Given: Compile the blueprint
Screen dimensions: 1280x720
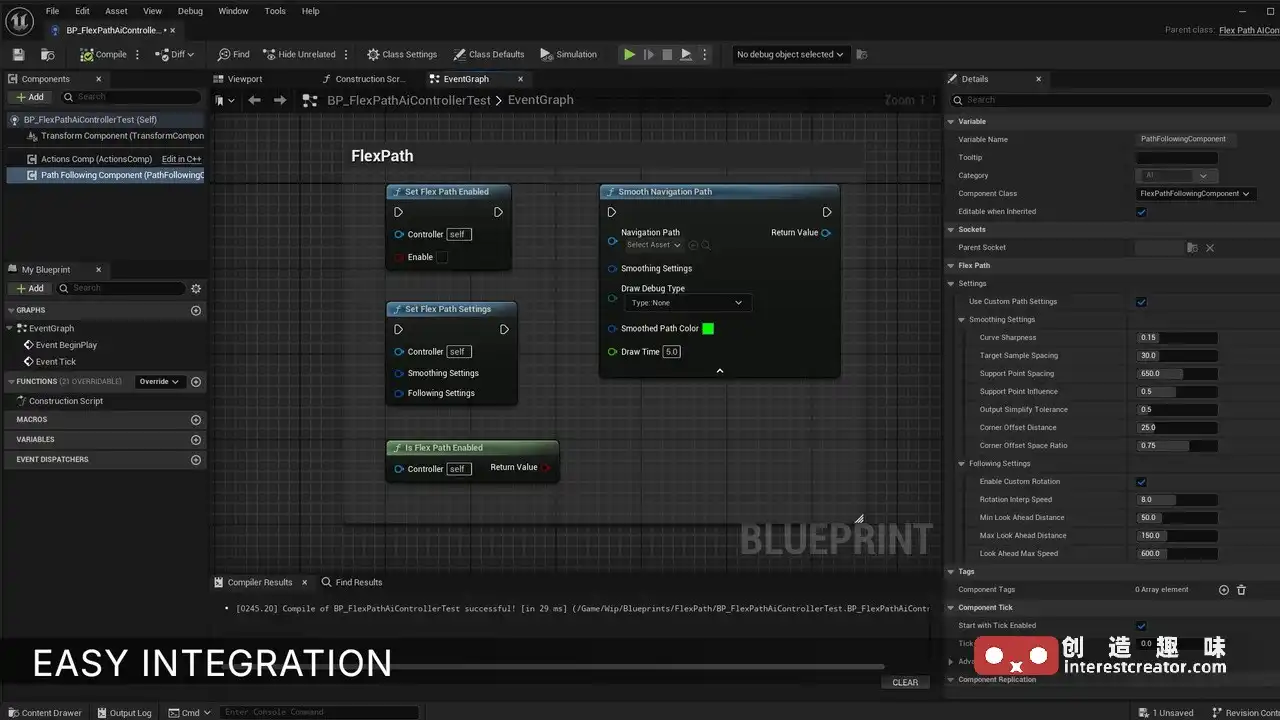Looking at the screenshot, I should [103, 54].
